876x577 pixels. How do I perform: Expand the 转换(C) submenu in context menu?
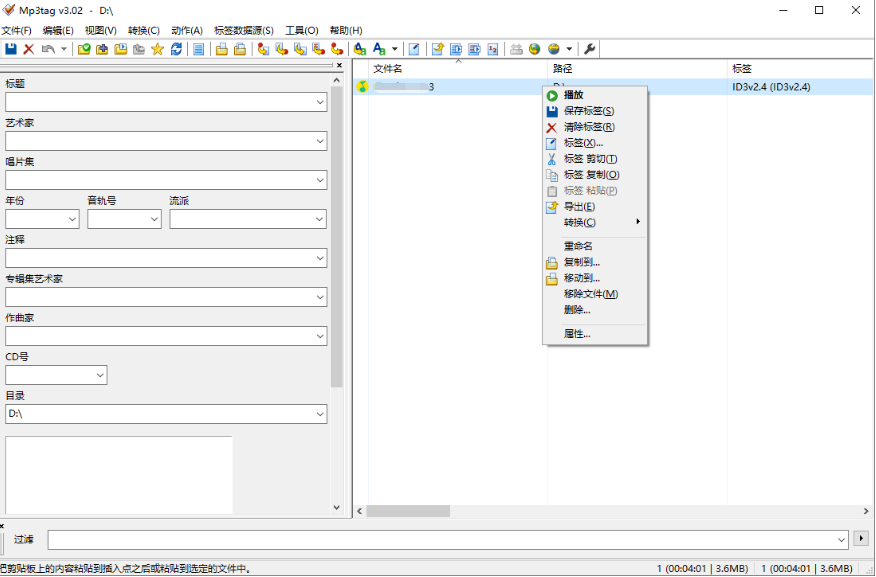[595, 222]
